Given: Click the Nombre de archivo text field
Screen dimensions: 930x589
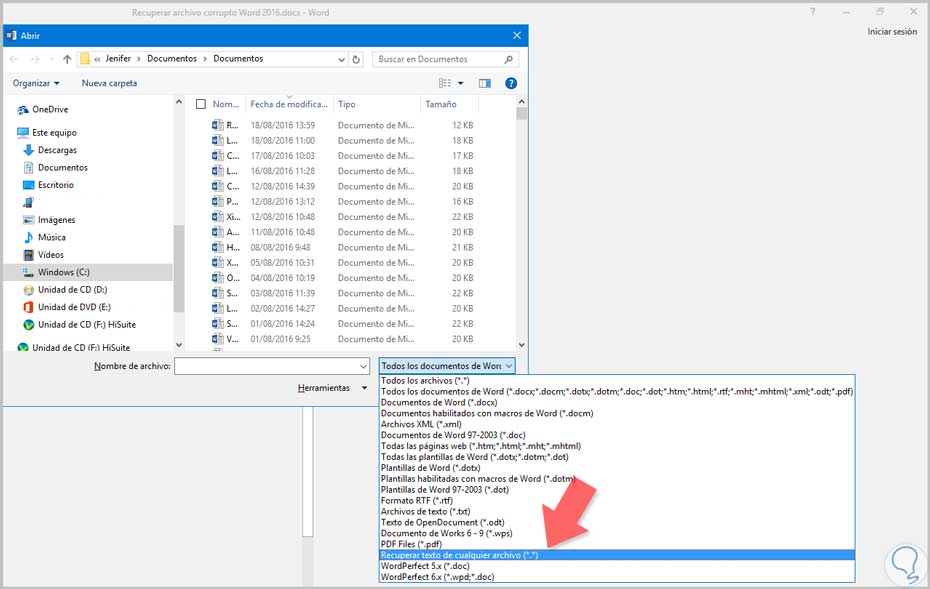Looking at the screenshot, I should pos(266,367).
